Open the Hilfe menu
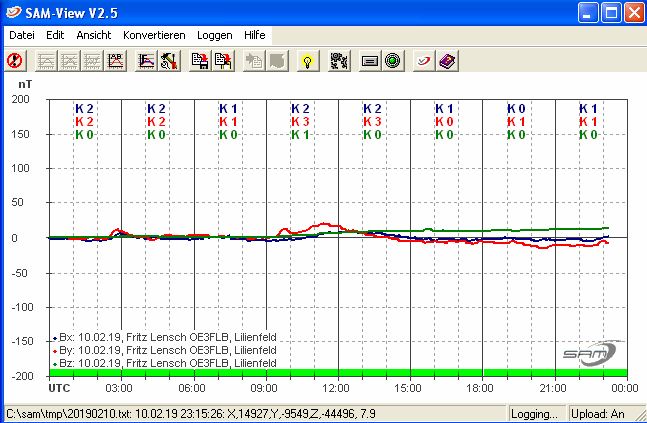647x423 pixels. pyautogui.click(x=254, y=35)
